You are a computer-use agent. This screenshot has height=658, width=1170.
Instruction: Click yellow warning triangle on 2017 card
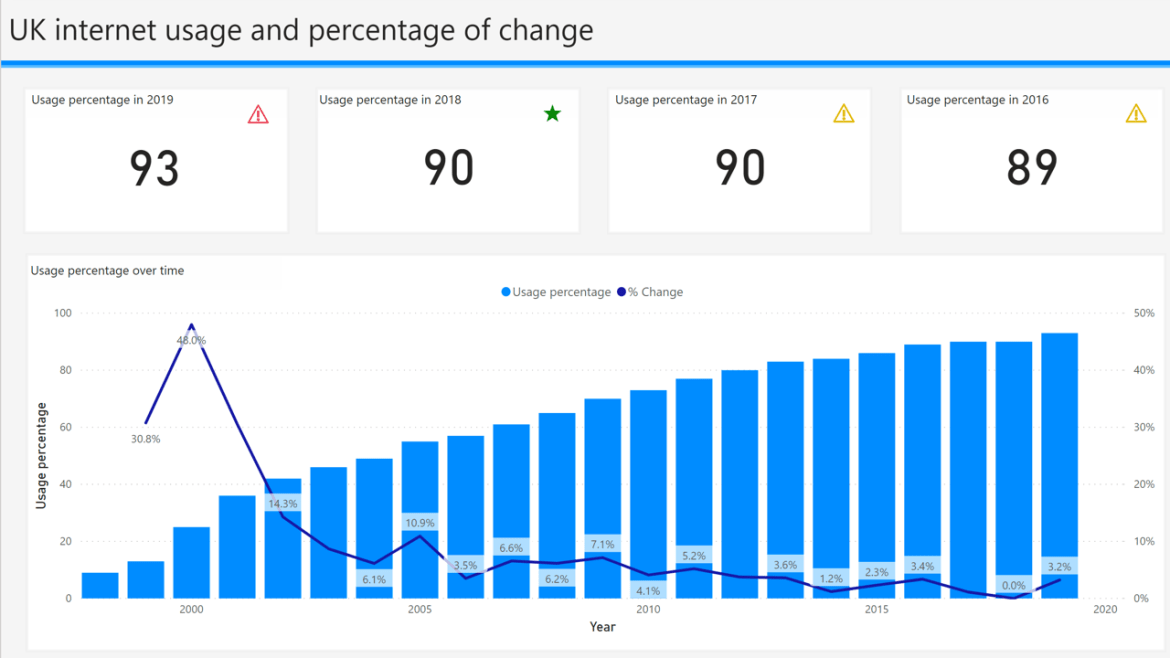click(x=844, y=113)
